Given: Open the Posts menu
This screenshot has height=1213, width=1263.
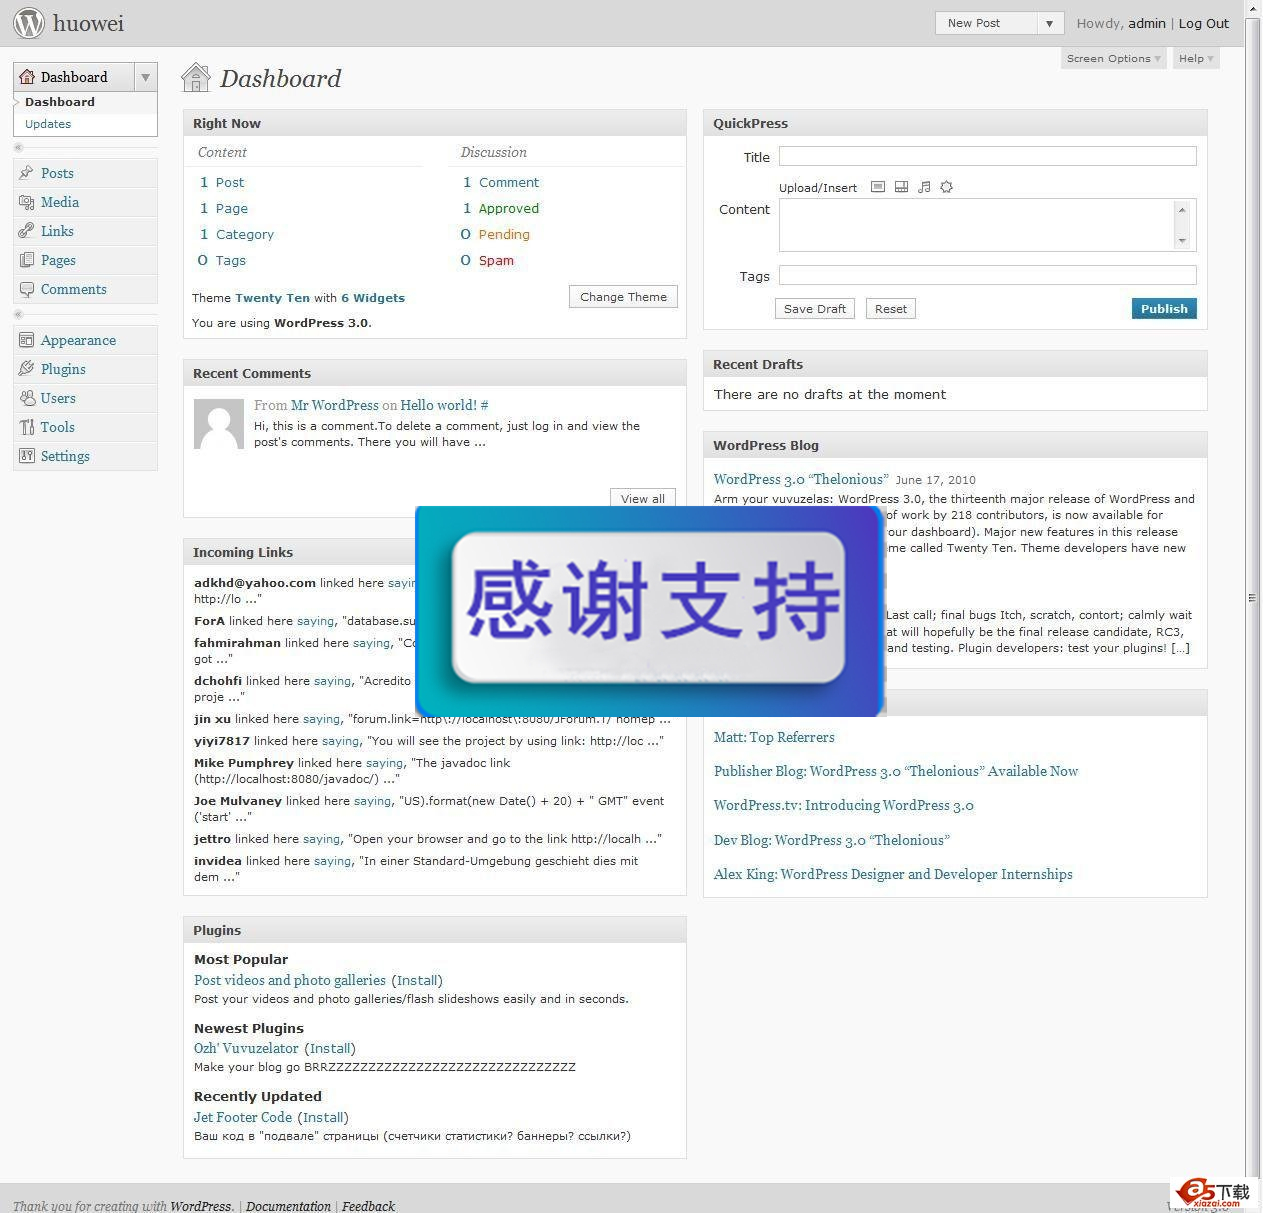Looking at the screenshot, I should [x=57, y=173].
